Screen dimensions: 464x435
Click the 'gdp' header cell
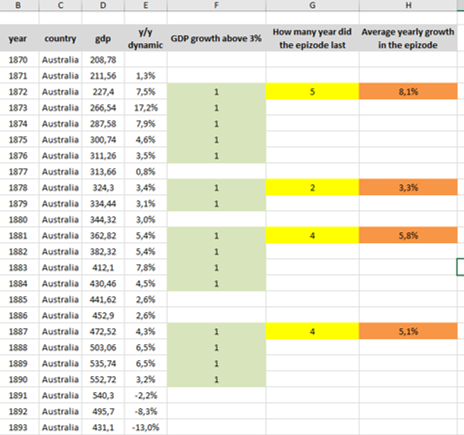(103, 38)
